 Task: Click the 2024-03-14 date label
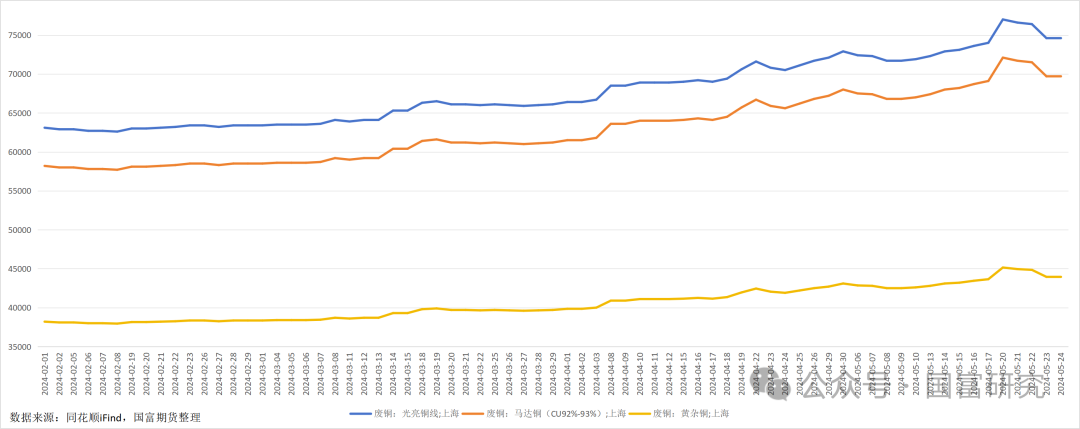point(393,375)
